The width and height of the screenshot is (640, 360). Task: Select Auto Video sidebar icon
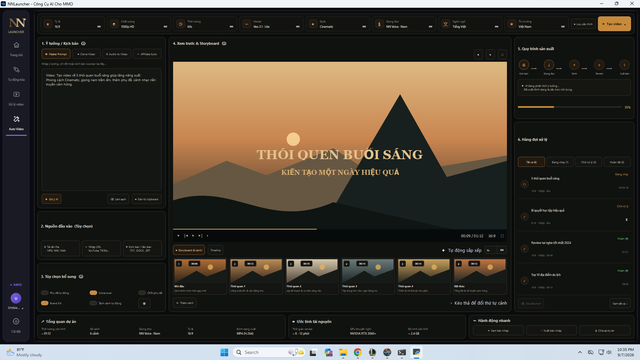tap(16, 119)
